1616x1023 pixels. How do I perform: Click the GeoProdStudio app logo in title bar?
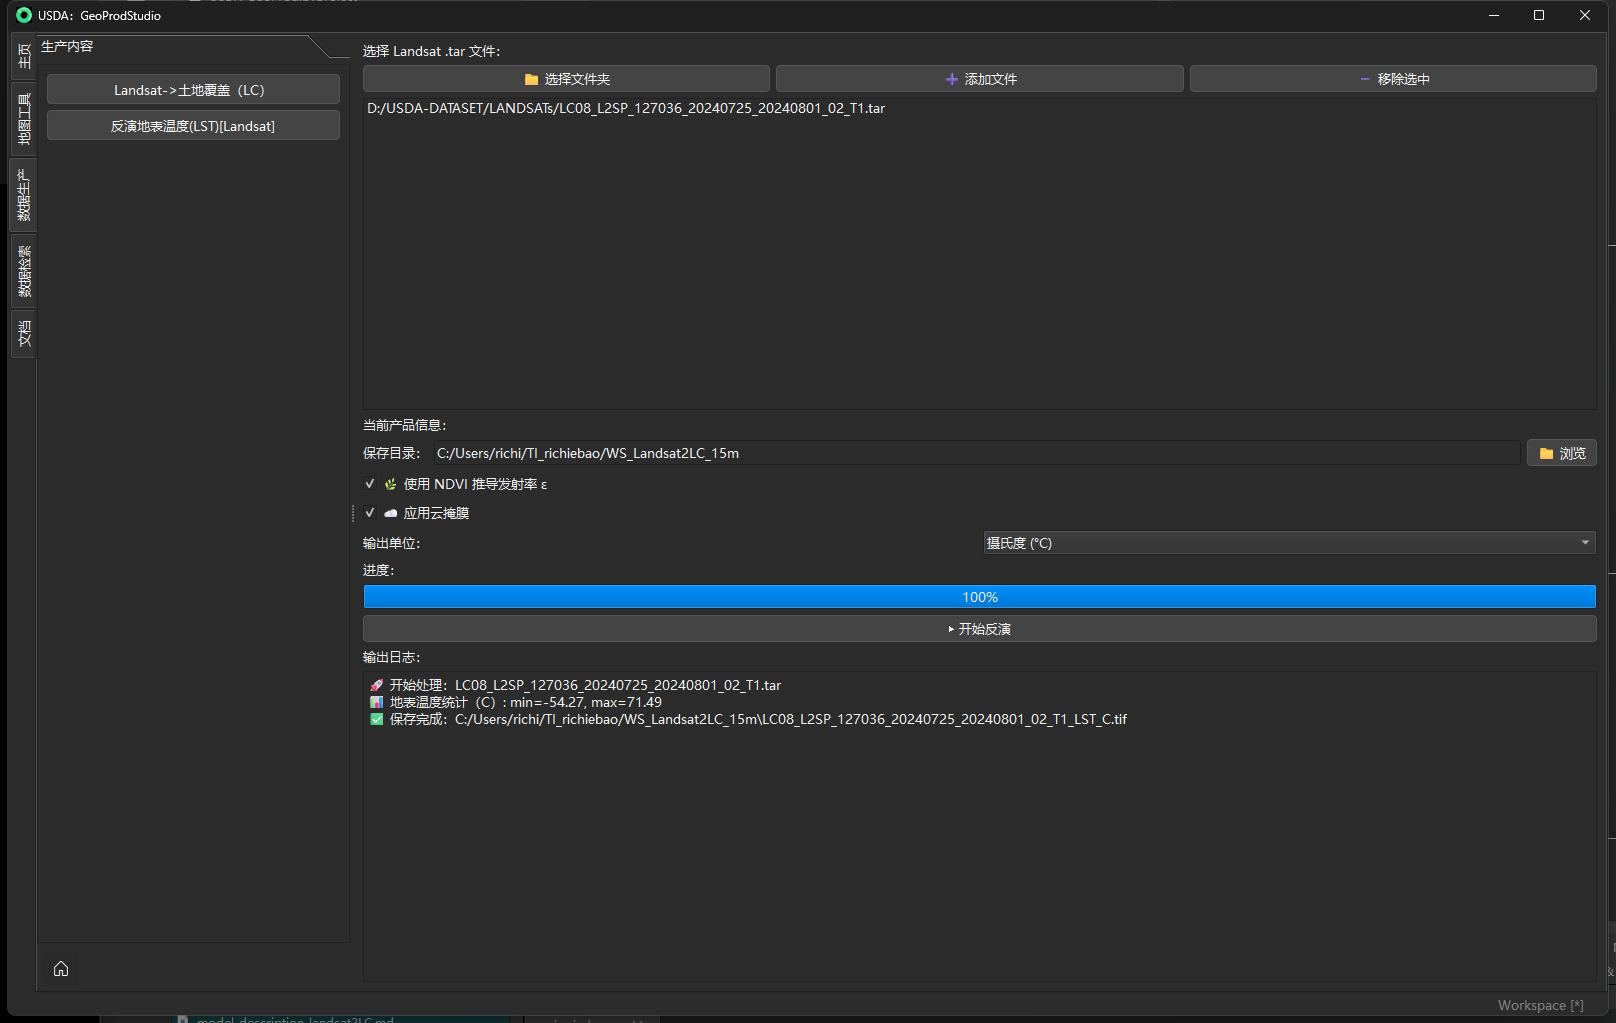click(x=24, y=15)
